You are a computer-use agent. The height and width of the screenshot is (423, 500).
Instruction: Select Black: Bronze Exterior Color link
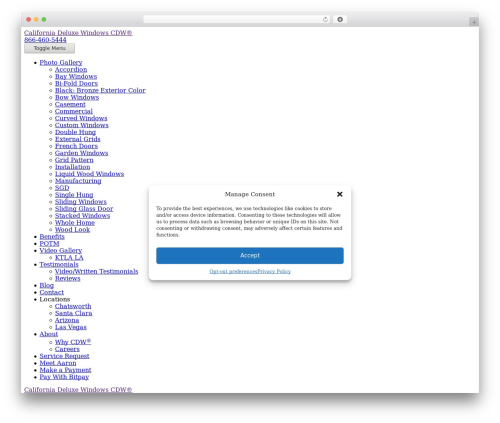tap(100, 90)
